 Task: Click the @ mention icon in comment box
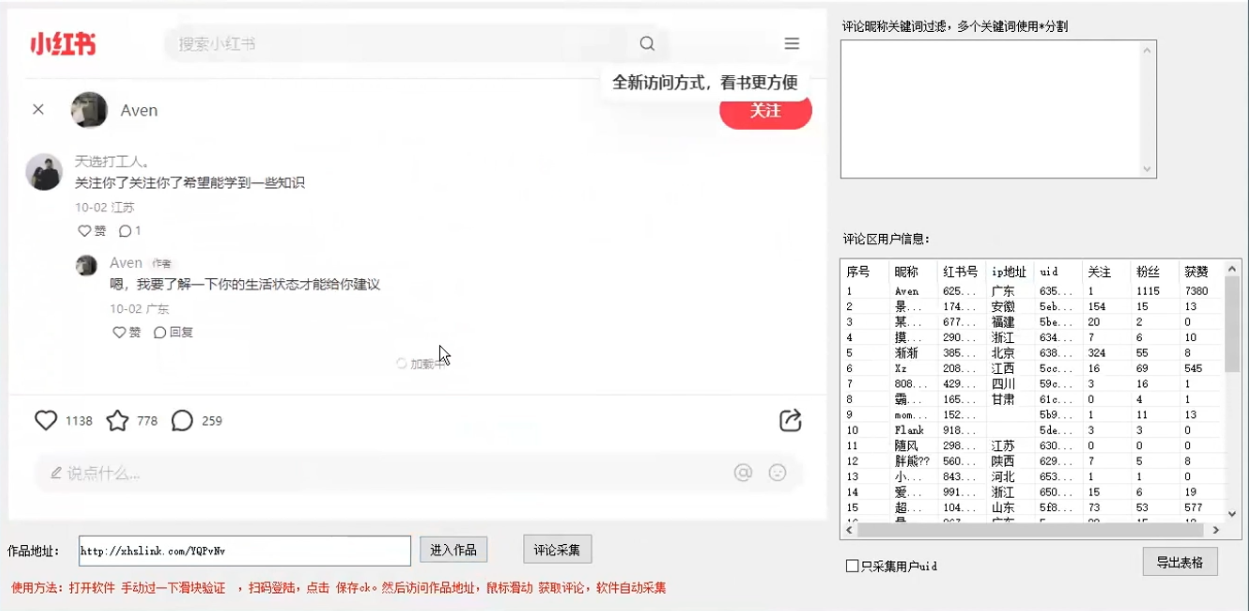(743, 473)
